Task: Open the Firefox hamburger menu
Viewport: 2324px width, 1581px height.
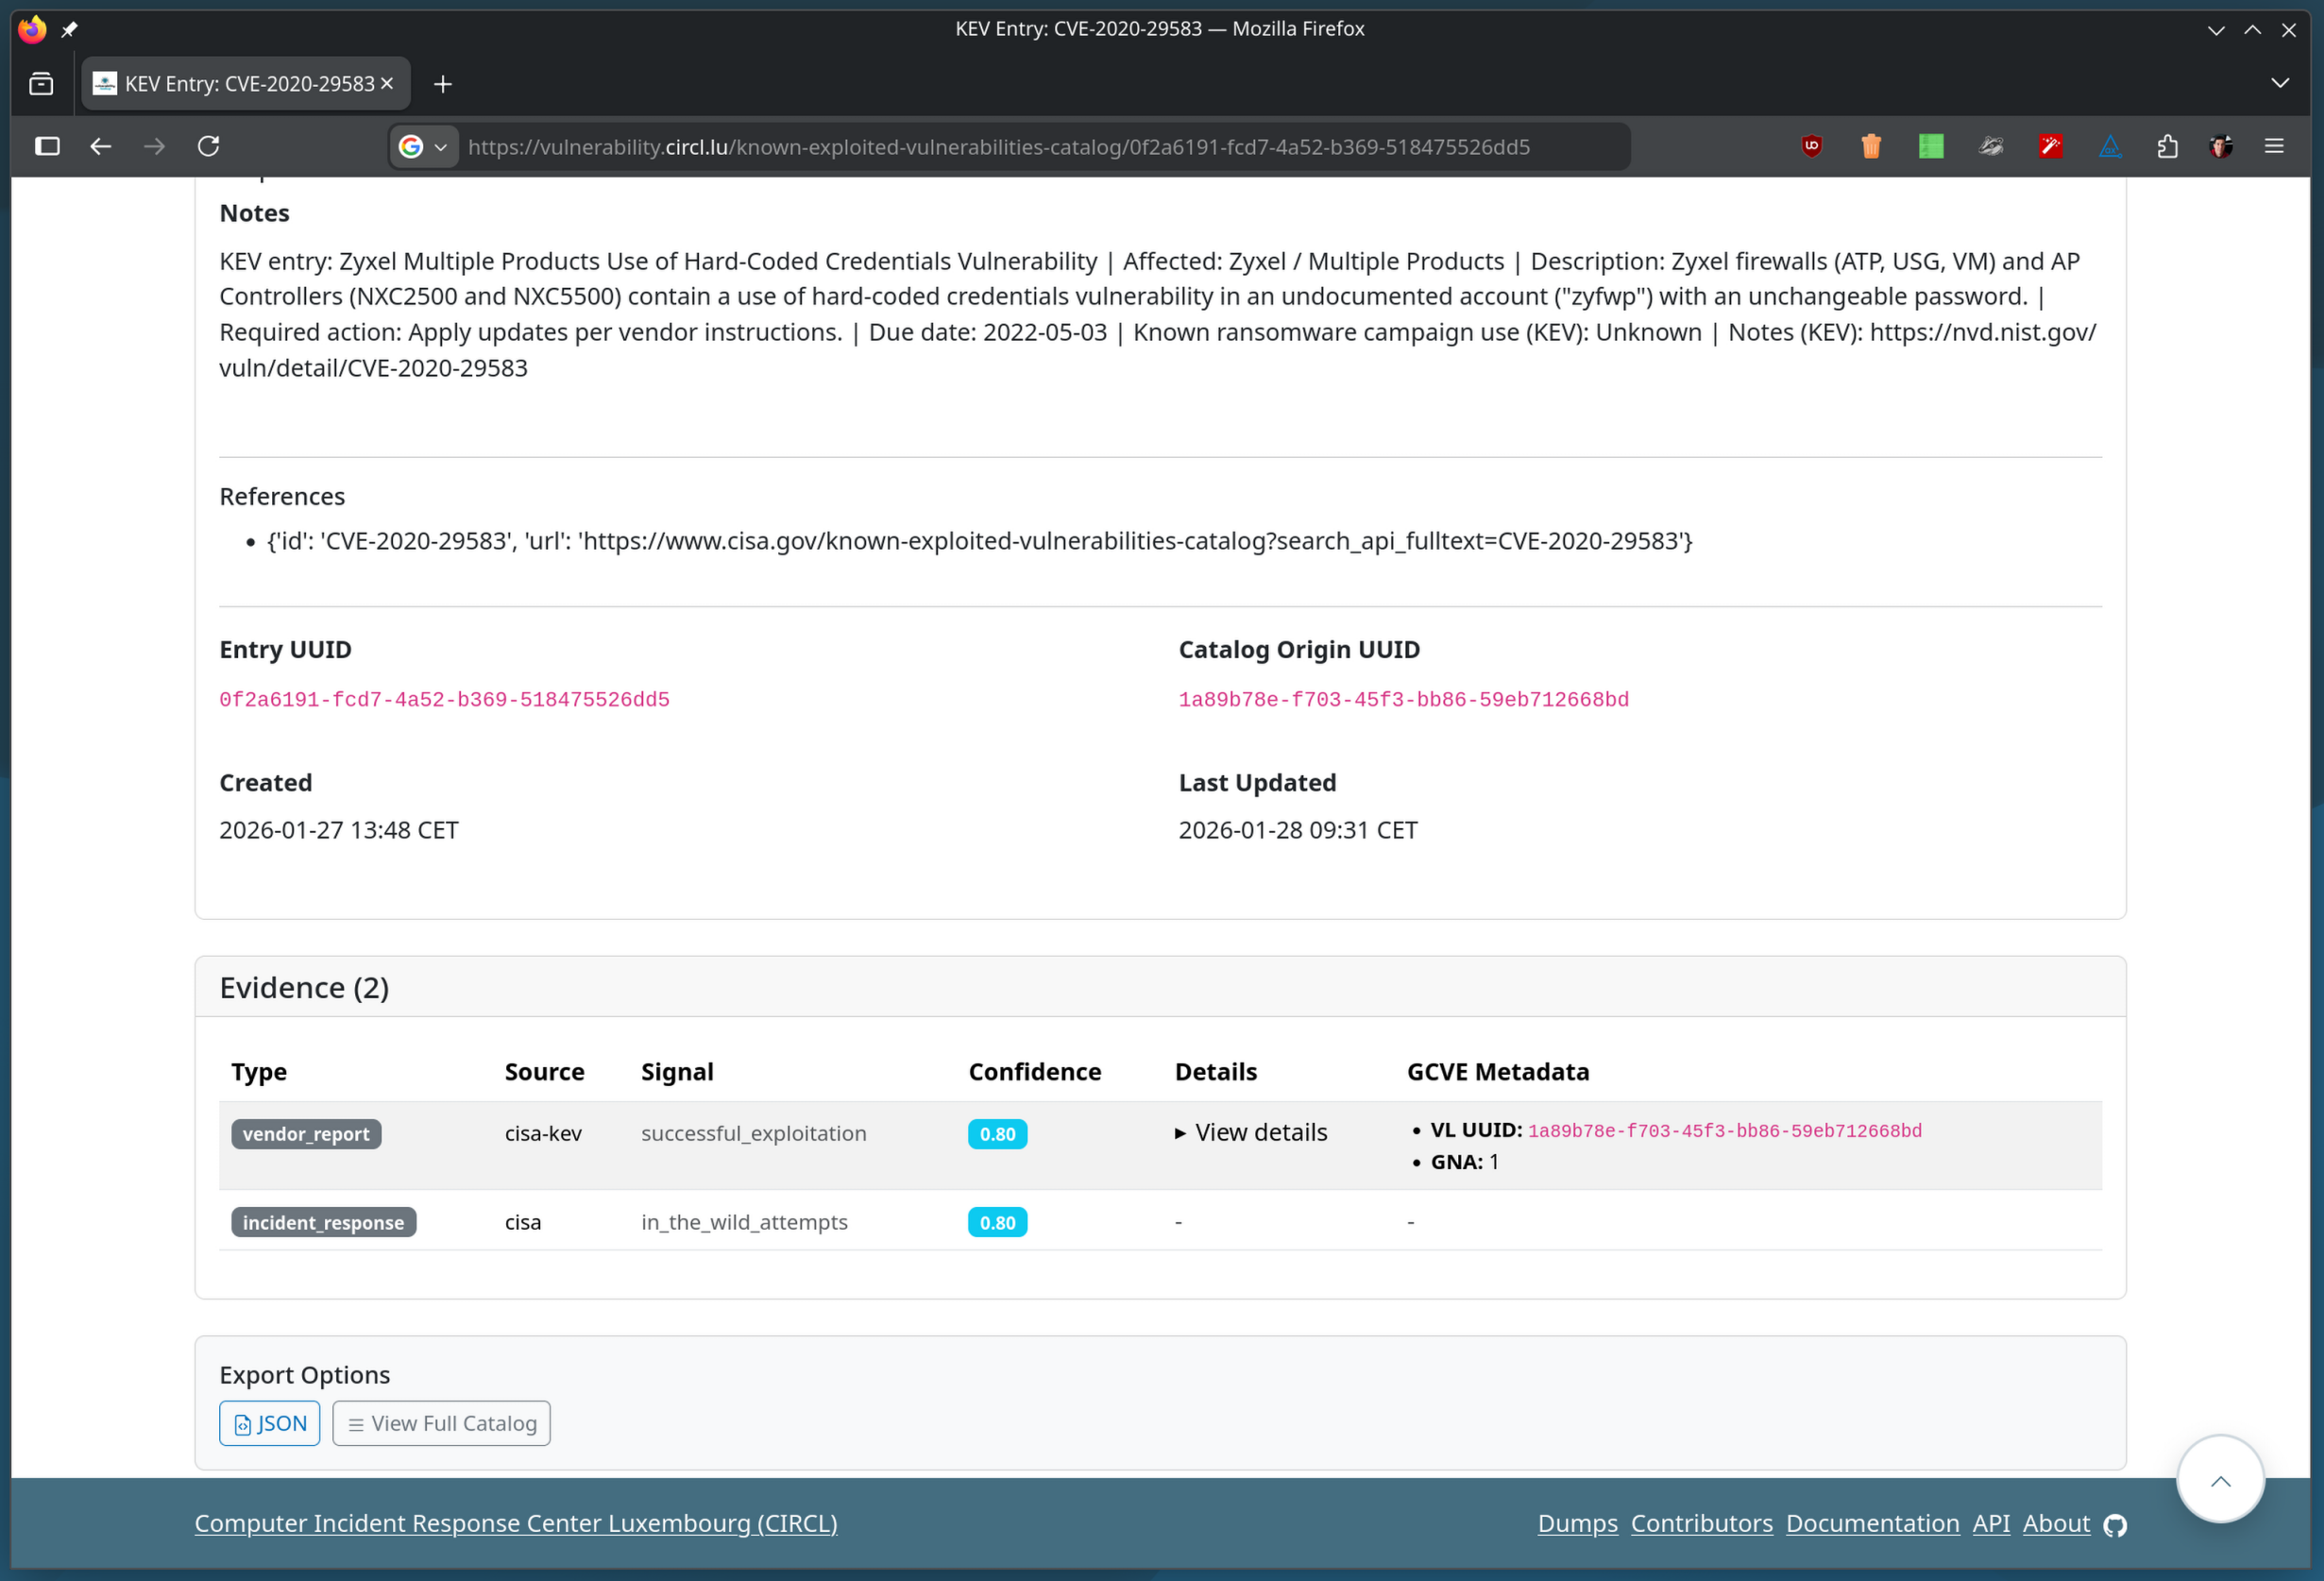Action: (x=2274, y=147)
